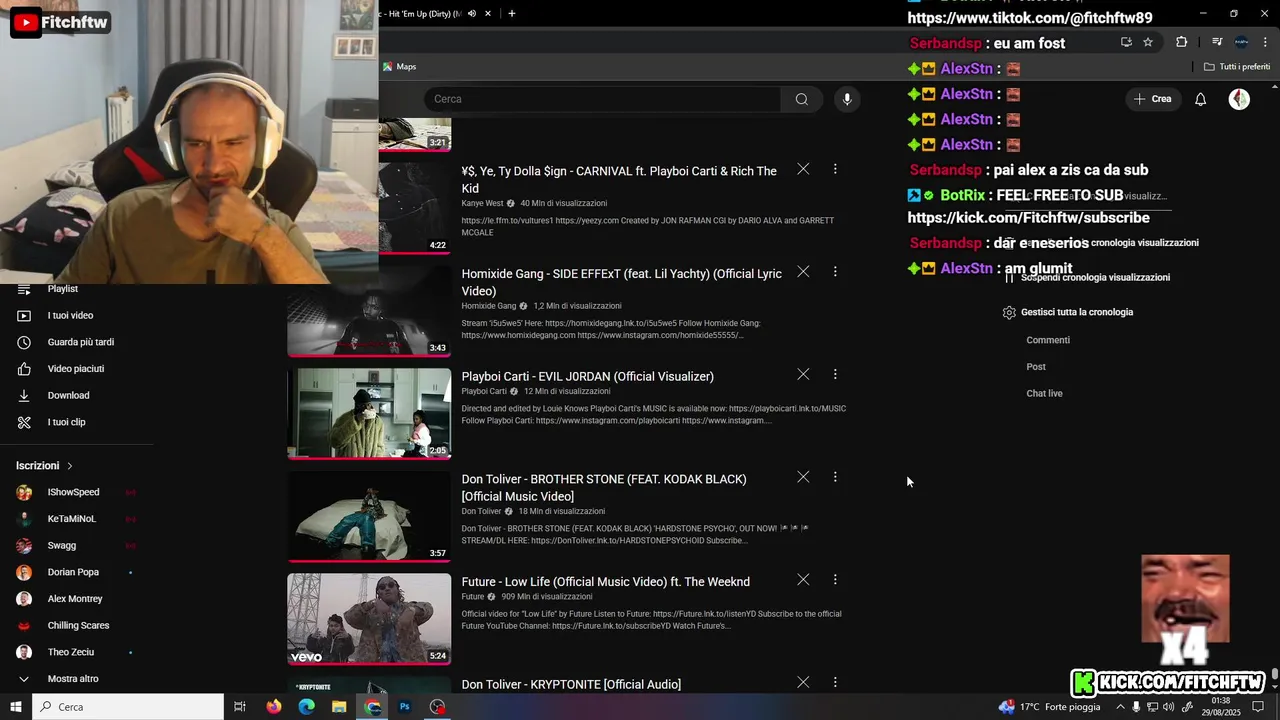Open Alex Montrey subscription channel
The image size is (1280, 720).
tap(76, 599)
